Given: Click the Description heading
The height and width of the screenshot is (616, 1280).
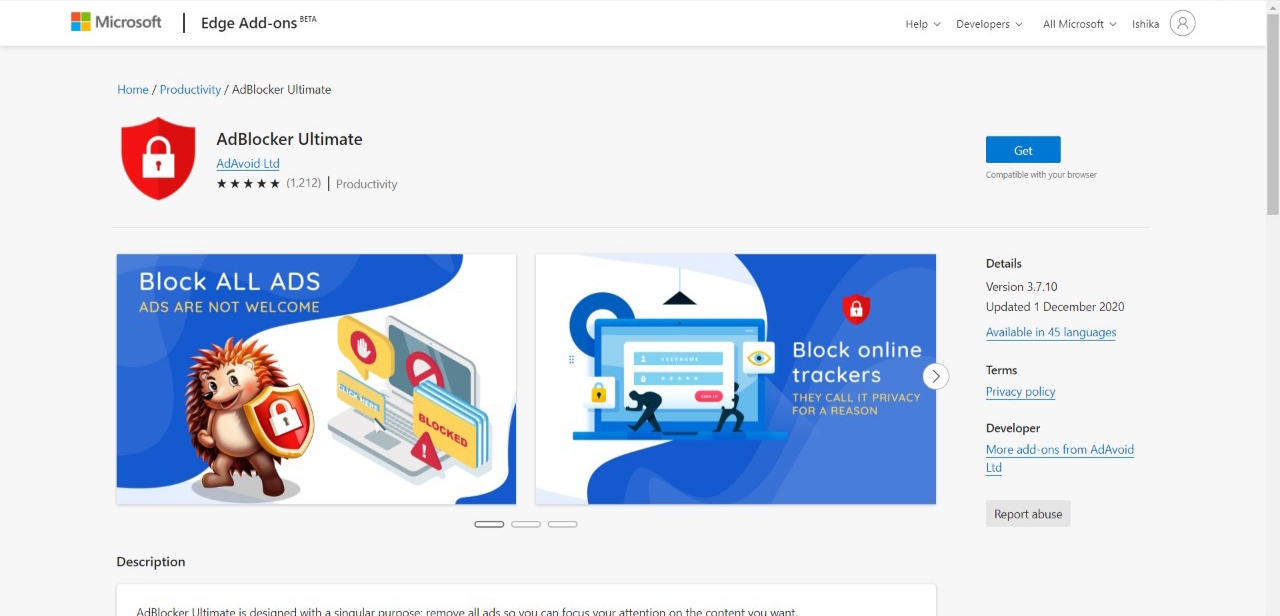Looking at the screenshot, I should (x=151, y=561).
